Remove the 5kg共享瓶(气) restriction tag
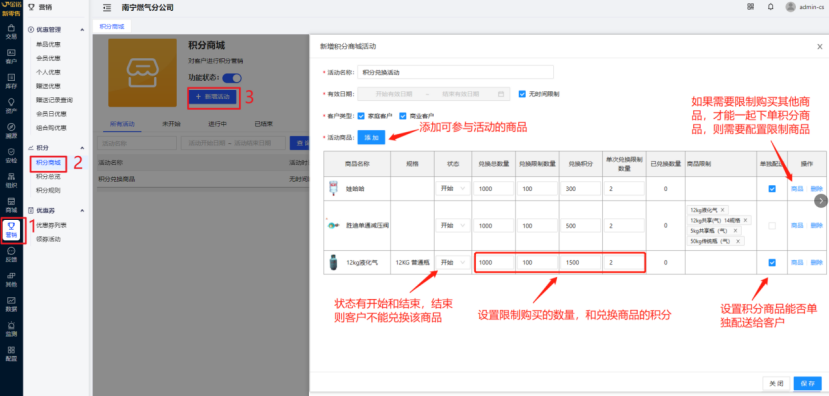 pyautogui.click(x=735, y=231)
